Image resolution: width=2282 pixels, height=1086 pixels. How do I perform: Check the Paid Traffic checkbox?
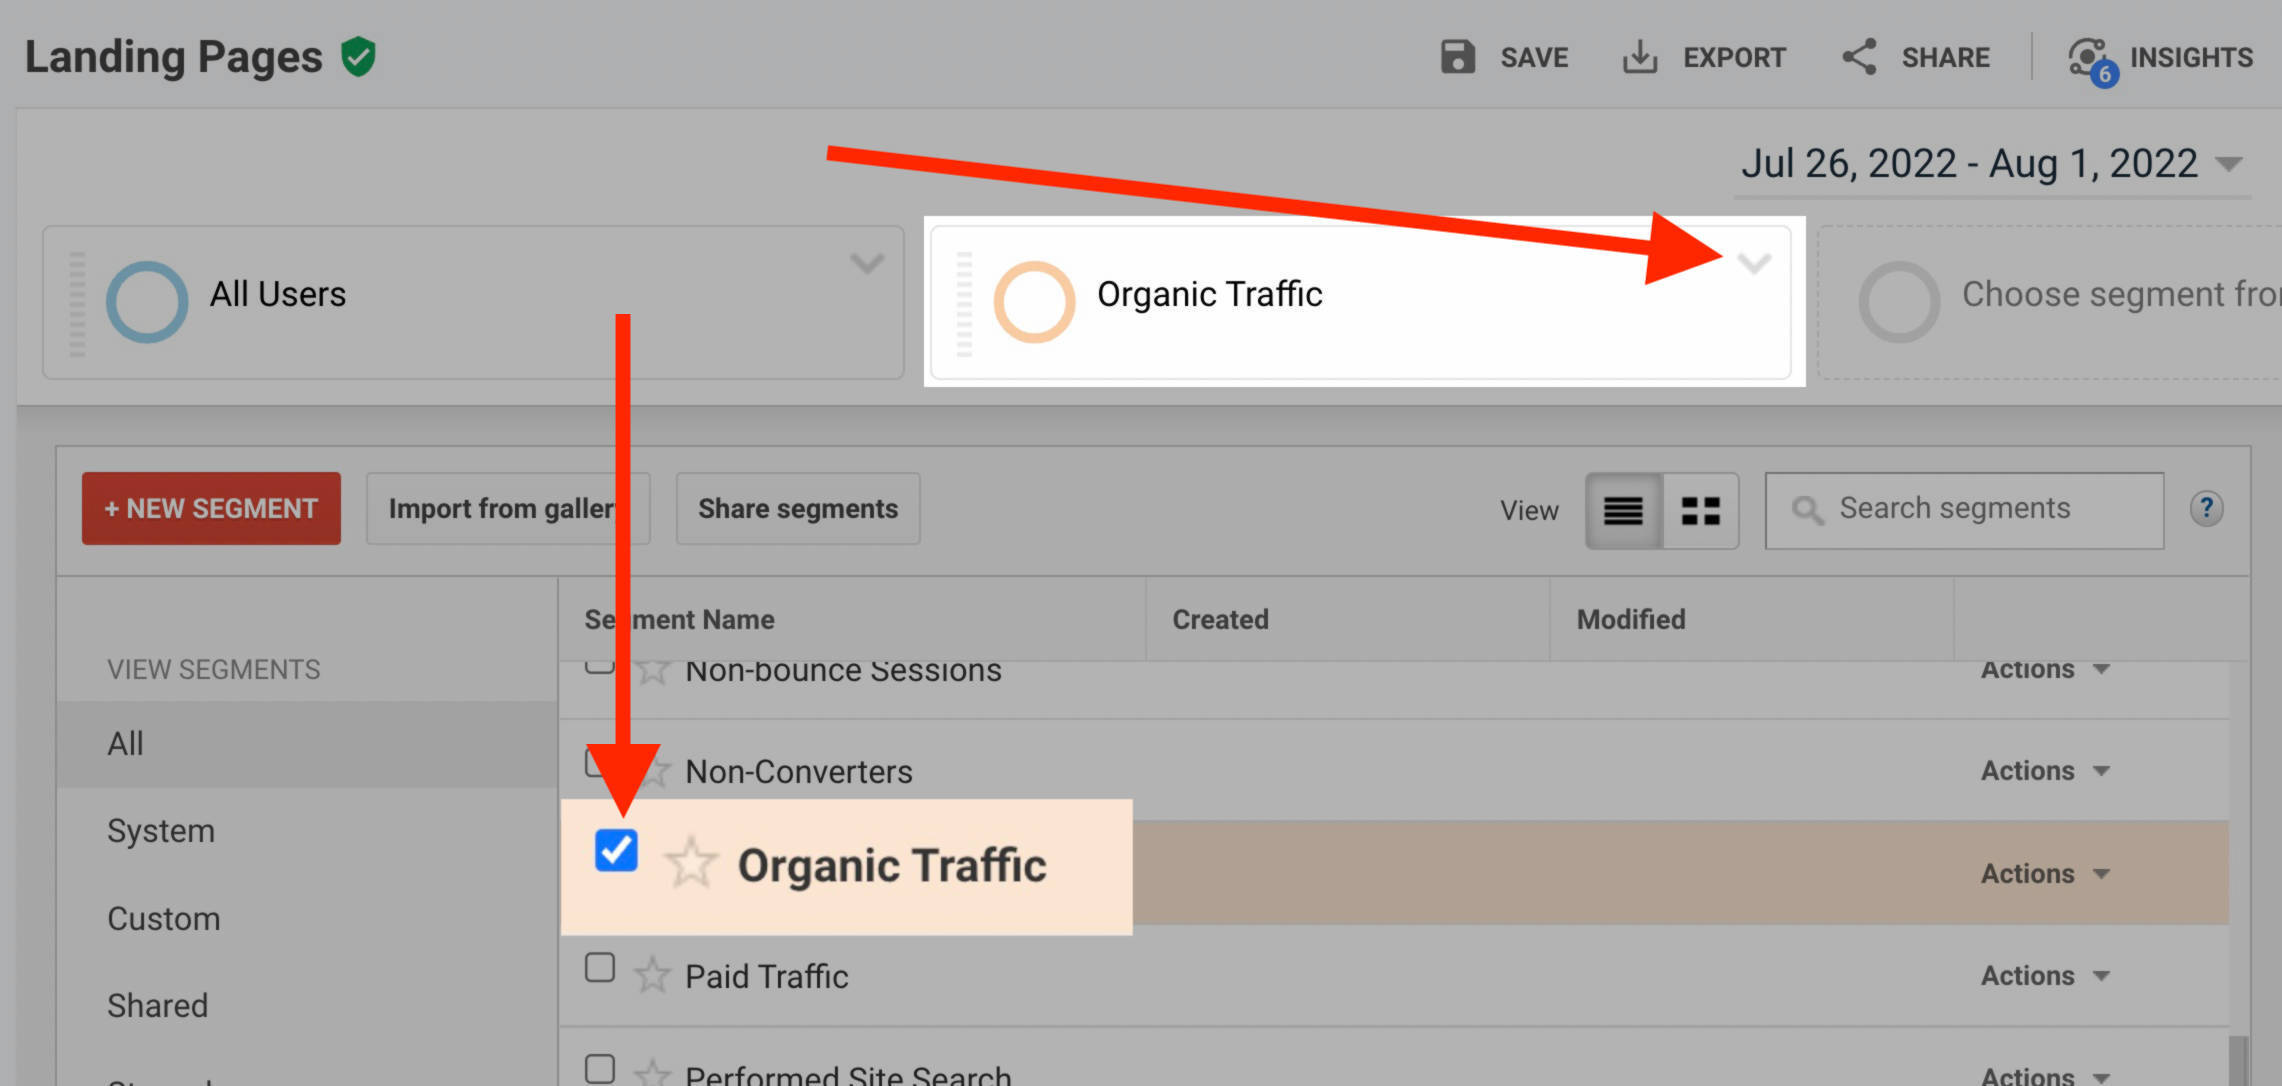(600, 968)
